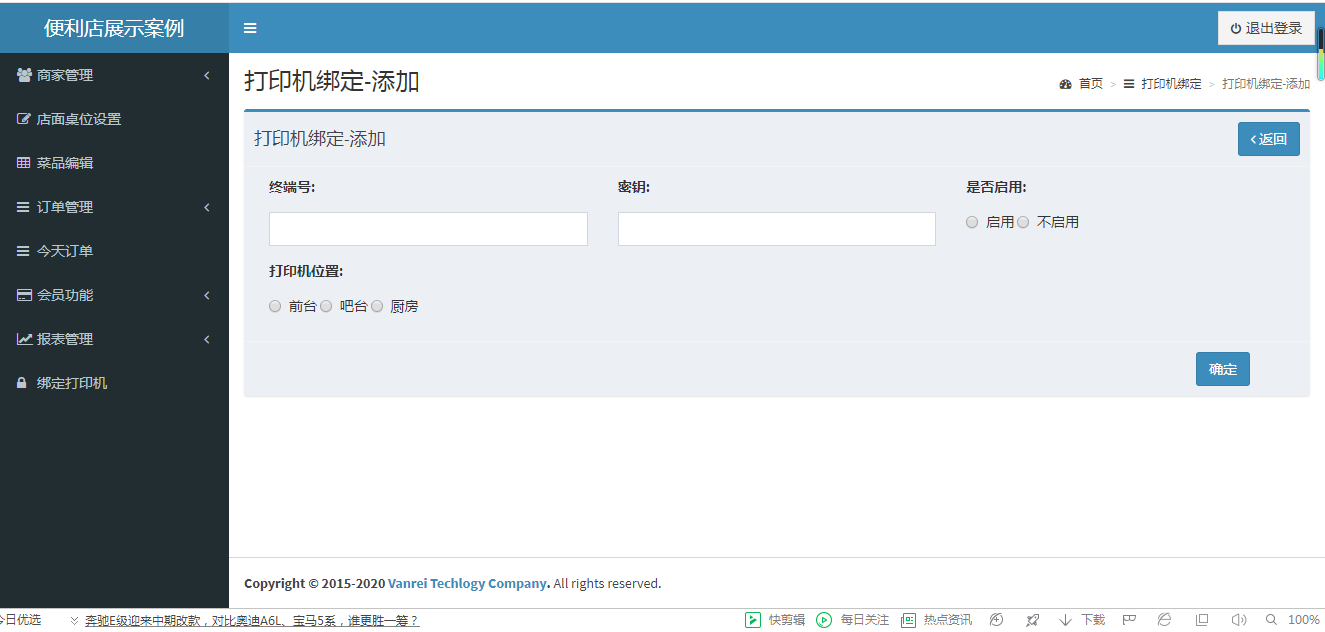Viewport: 1325px width, 632px height.
Task: Click the rocket icon in status bar
Action: (x=1033, y=620)
